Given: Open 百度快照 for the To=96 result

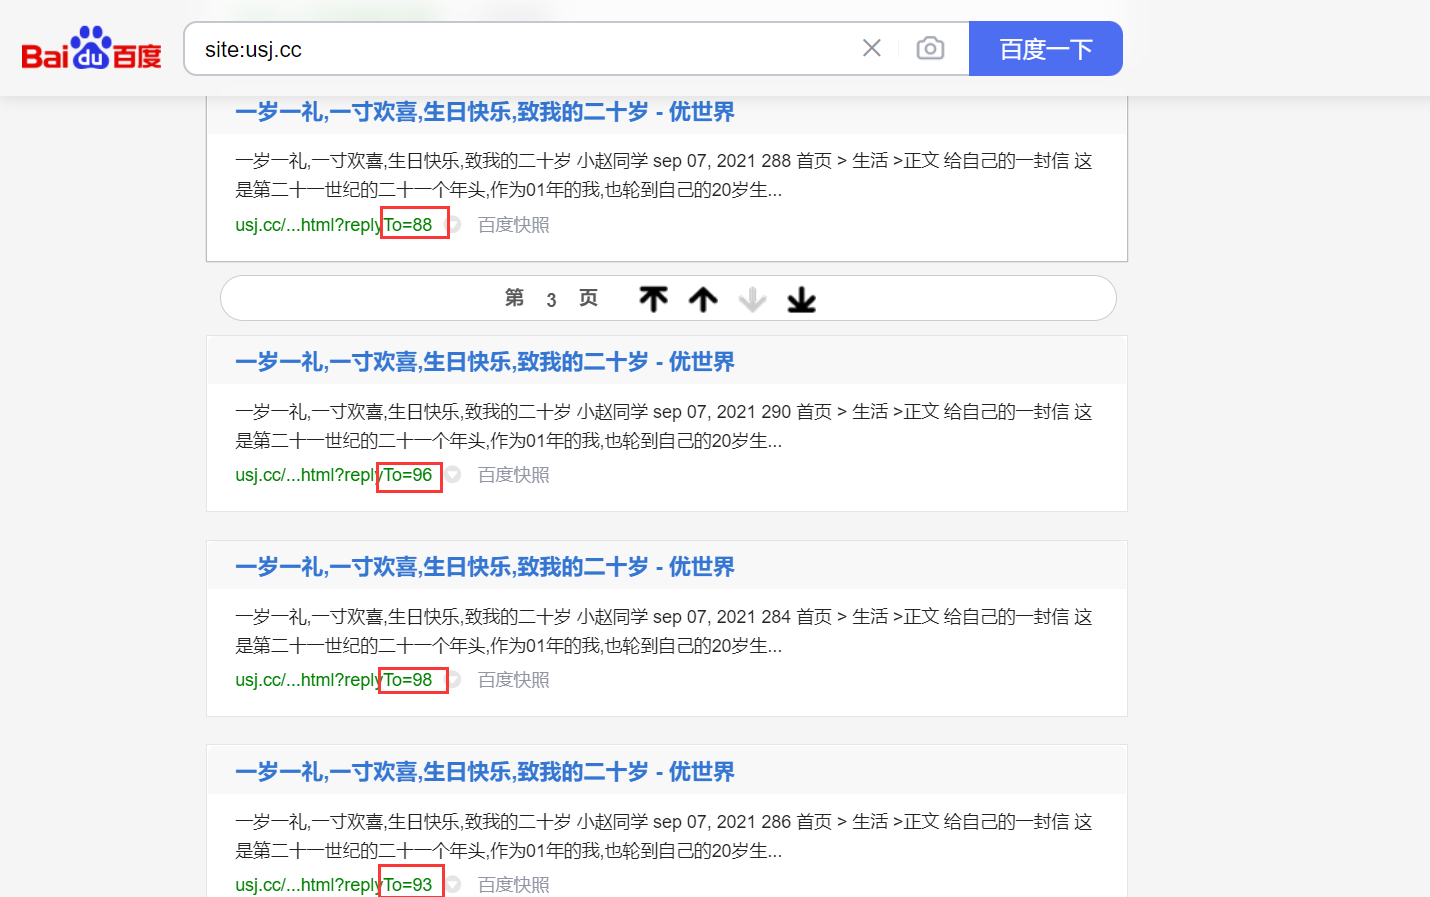Looking at the screenshot, I should pyautogui.click(x=513, y=475).
